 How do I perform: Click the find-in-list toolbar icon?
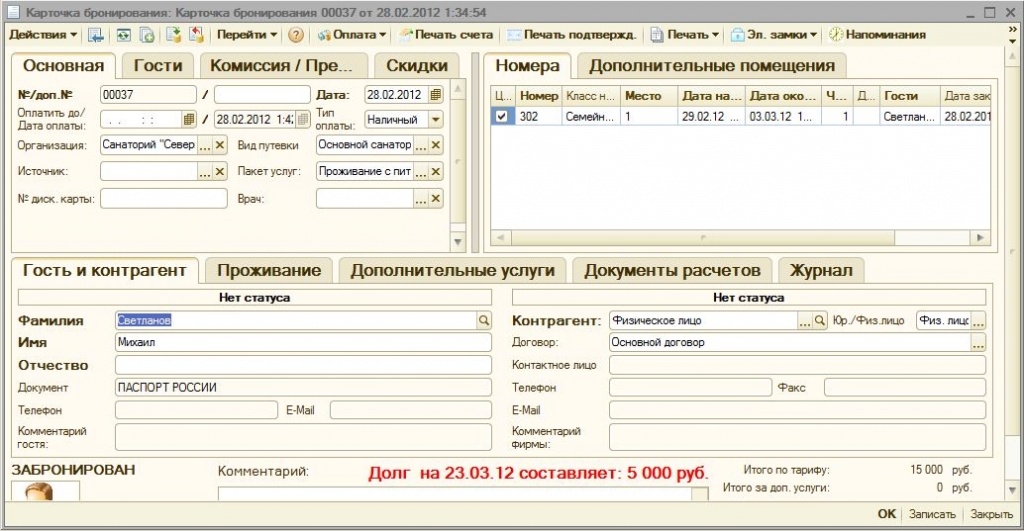tap(95, 35)
